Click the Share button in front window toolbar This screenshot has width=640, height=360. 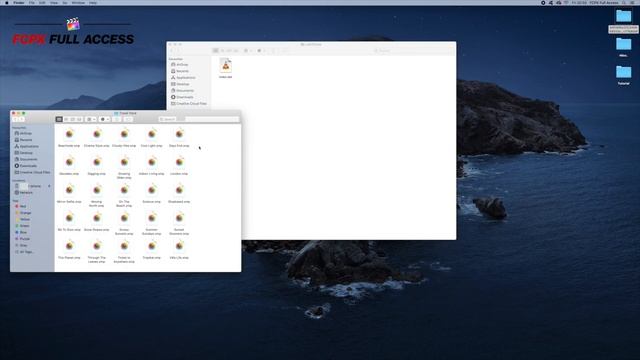click(x=117, y=119)
